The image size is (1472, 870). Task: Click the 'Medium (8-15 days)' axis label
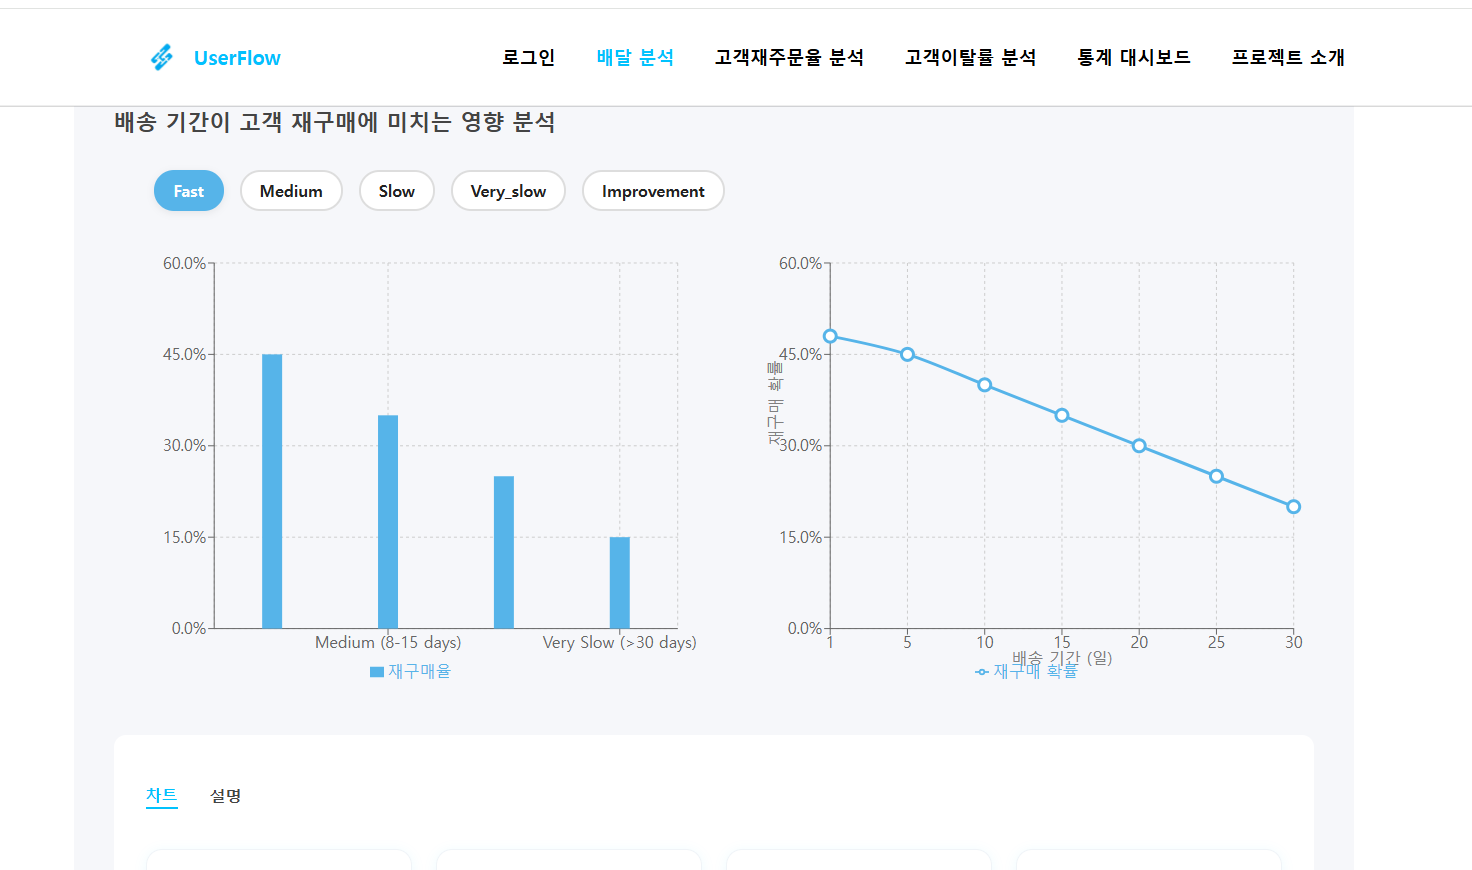388,642
